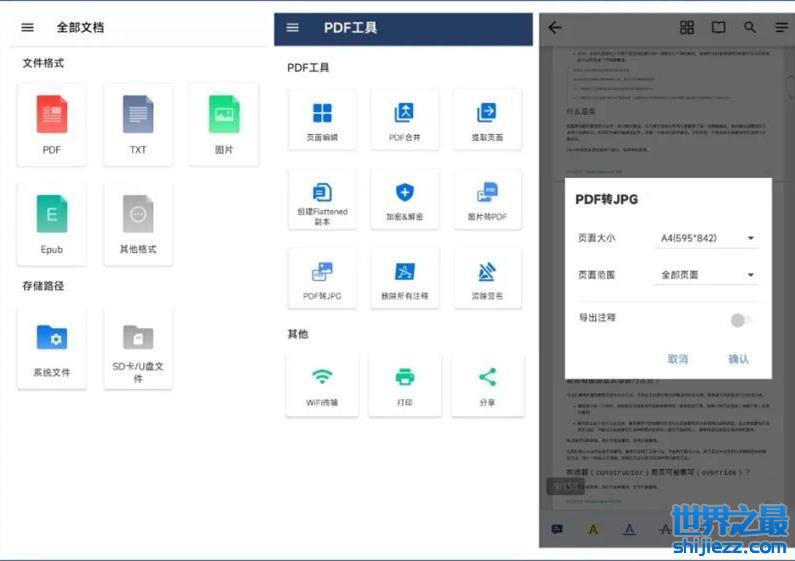This screenshot has height=561, width=795.
Task: Start WiFi传输 file transfer
Action: 322,384
